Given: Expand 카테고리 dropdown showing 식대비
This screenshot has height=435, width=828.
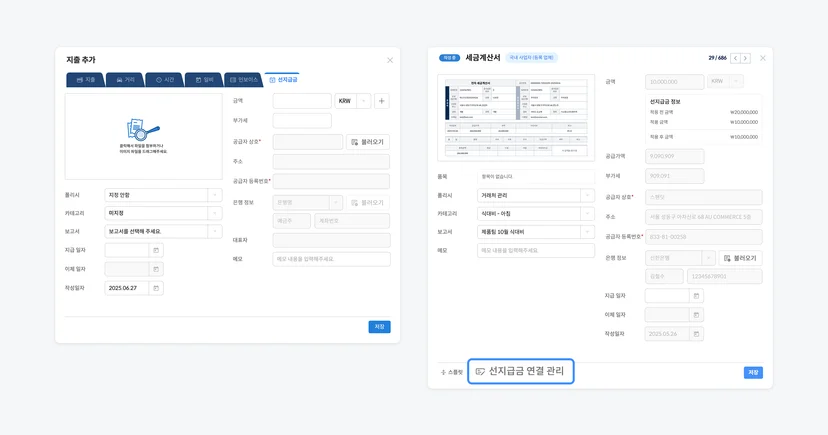Looking at the screenshot, I should [x=536, y=213].
